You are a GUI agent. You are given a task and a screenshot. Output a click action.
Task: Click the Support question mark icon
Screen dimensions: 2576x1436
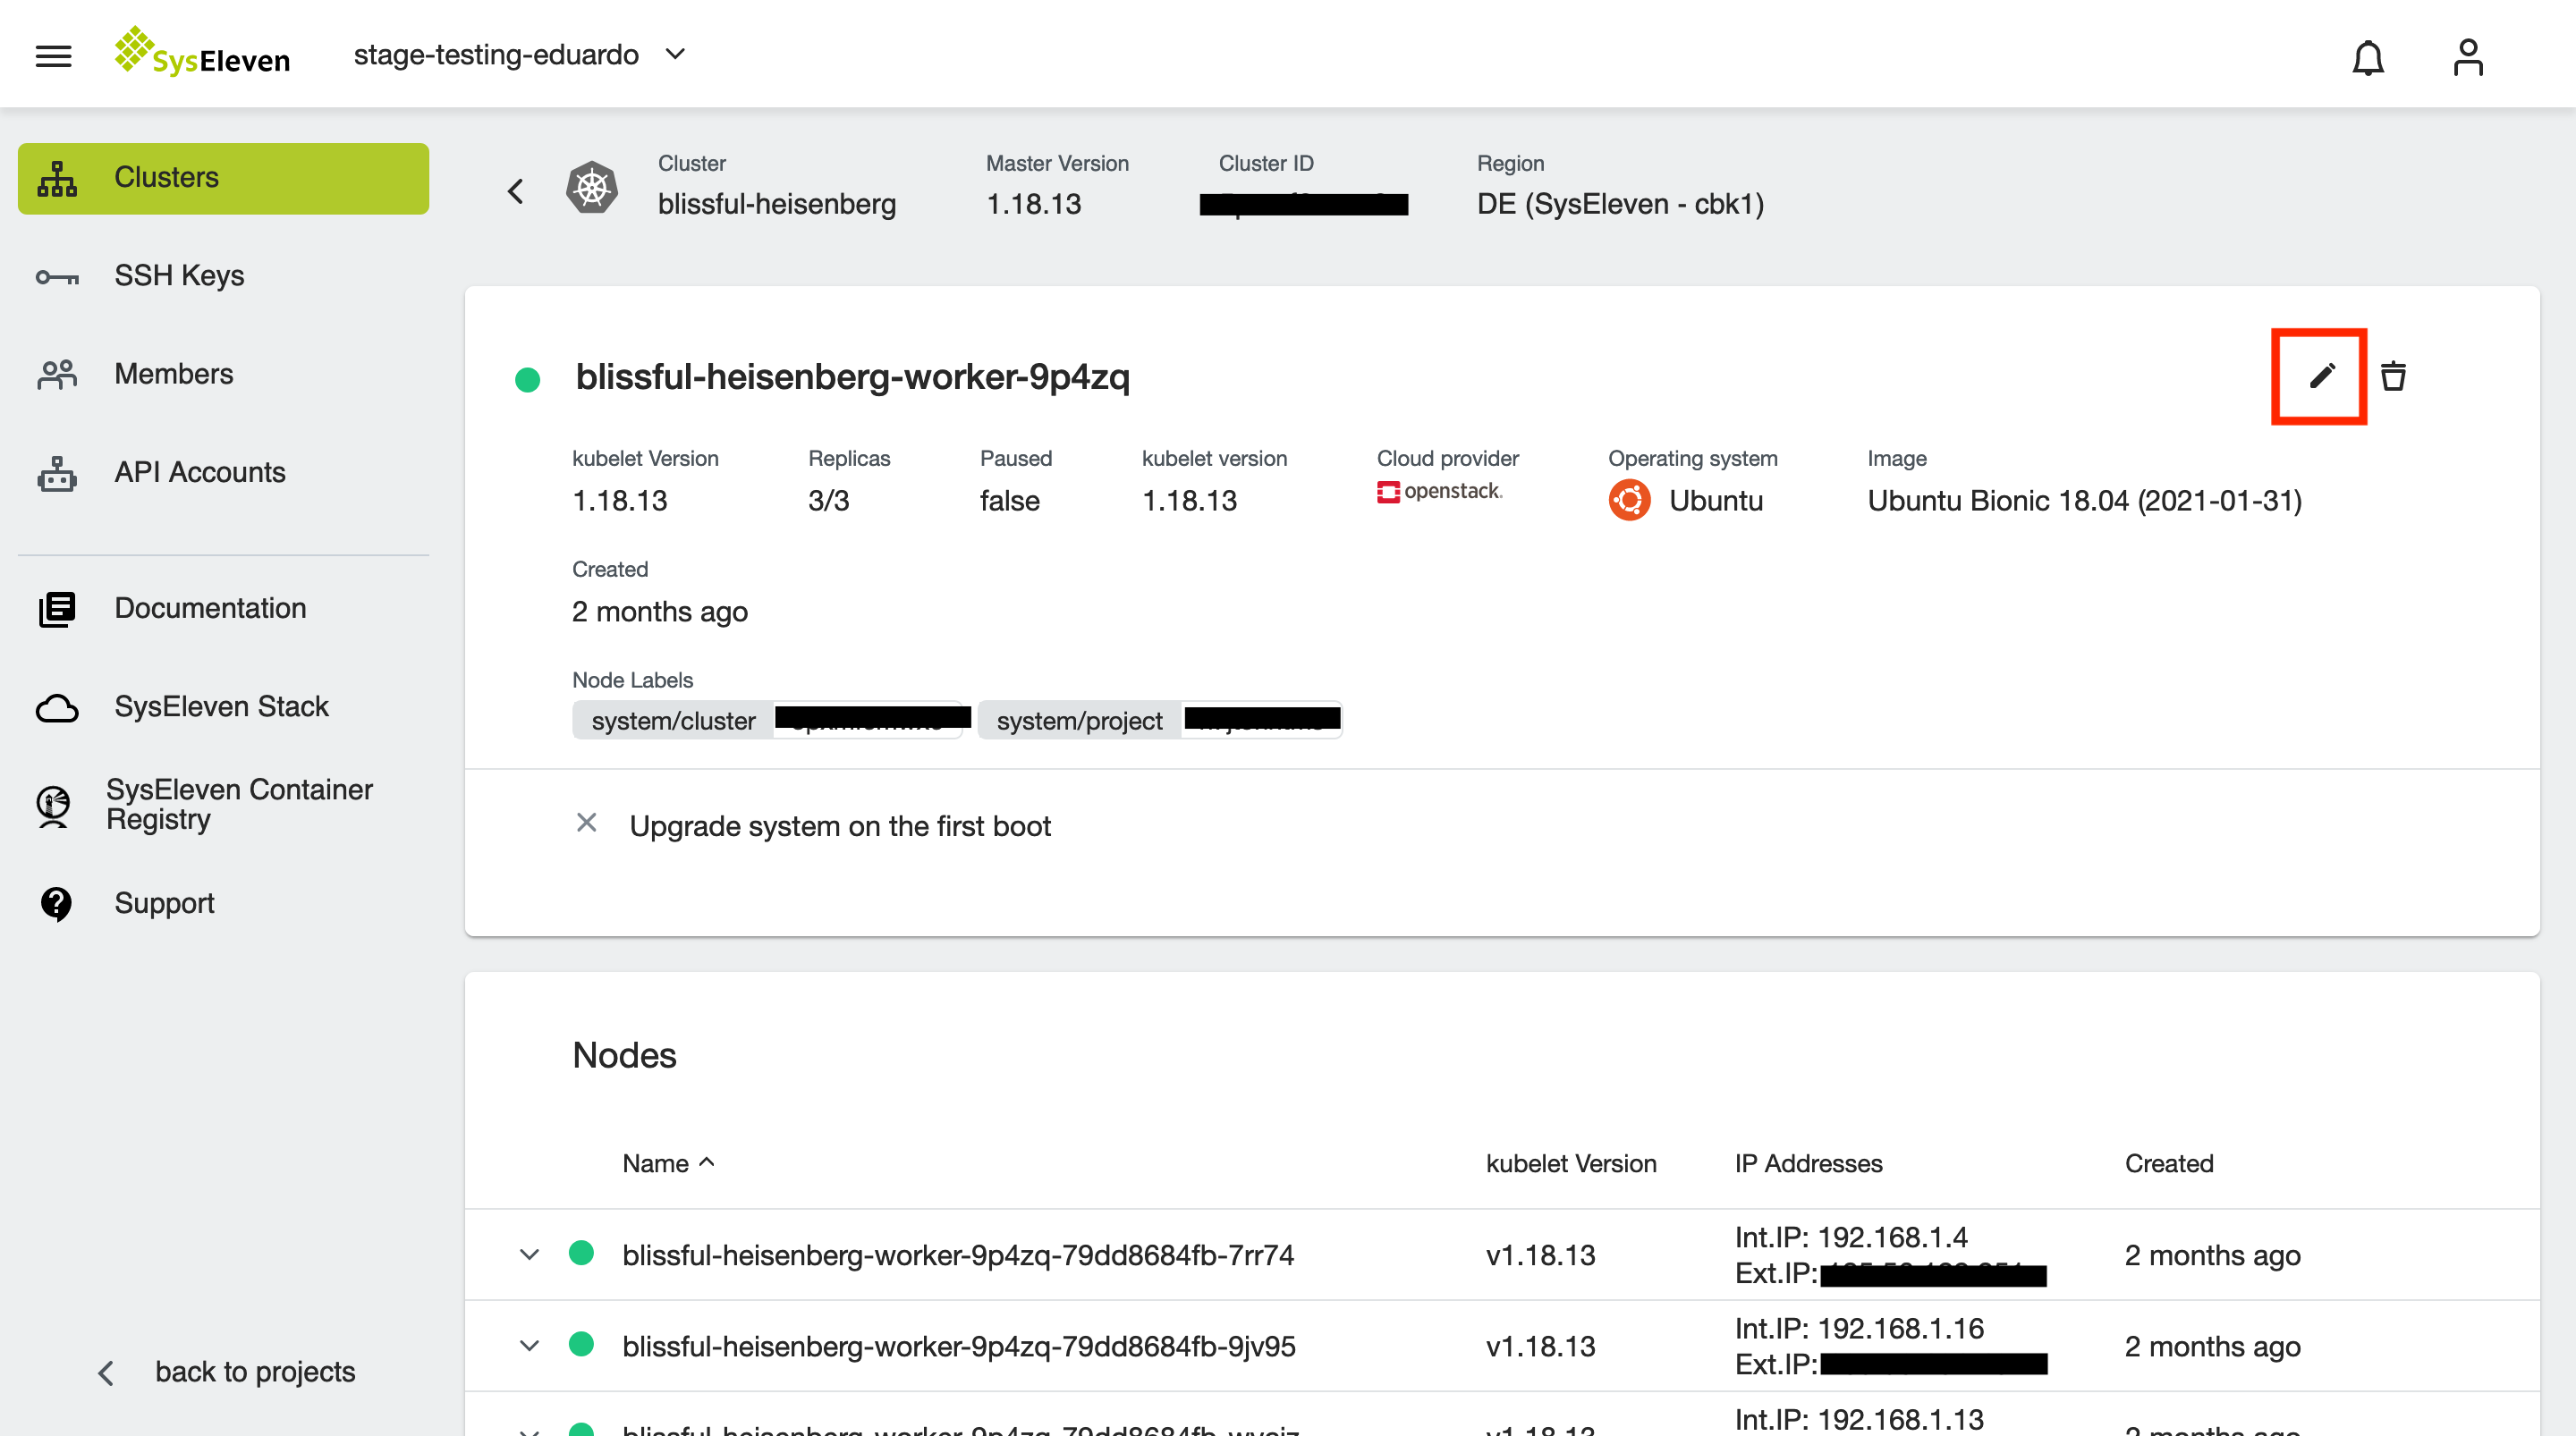click(x=56, y=904)
